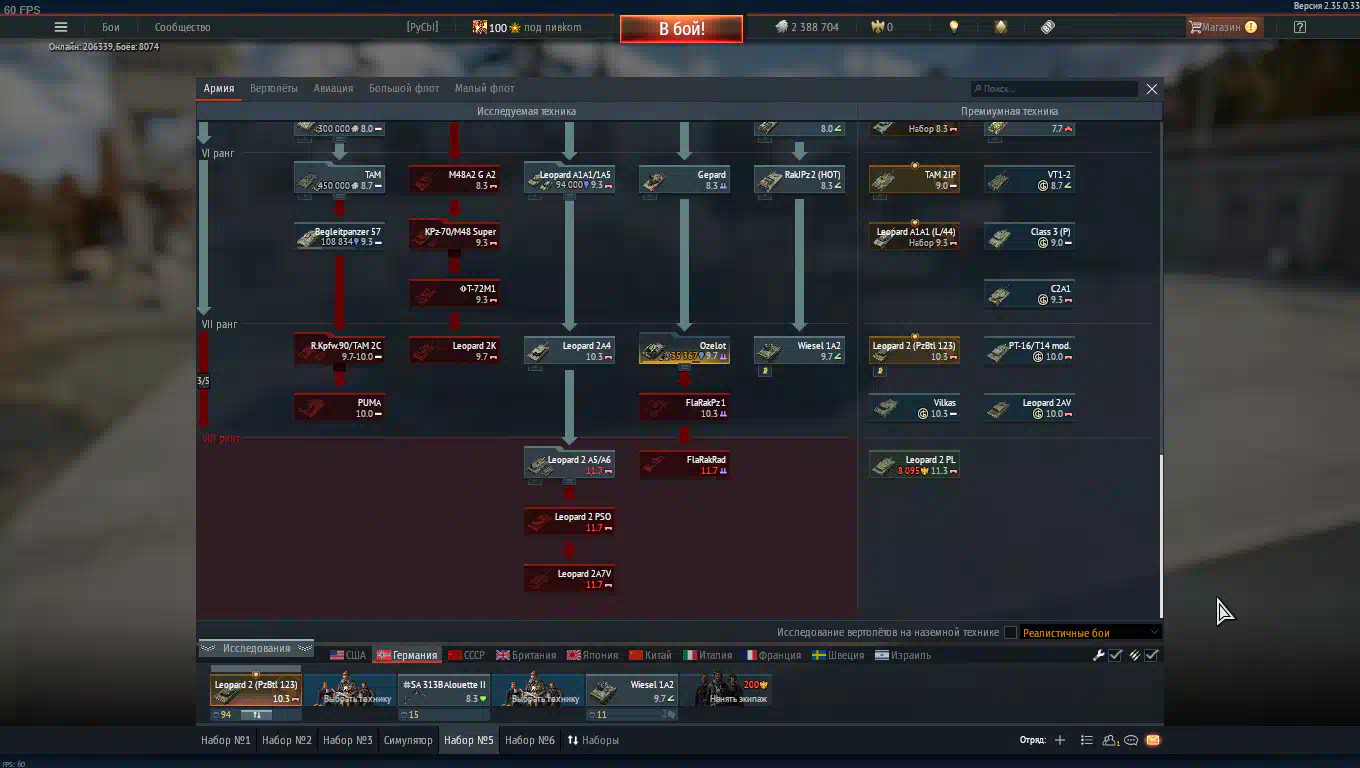Switch to preset Набор №1
The width and height of the screenshot is (1360, 768).
pyautogui.click(x=226, y=740)
